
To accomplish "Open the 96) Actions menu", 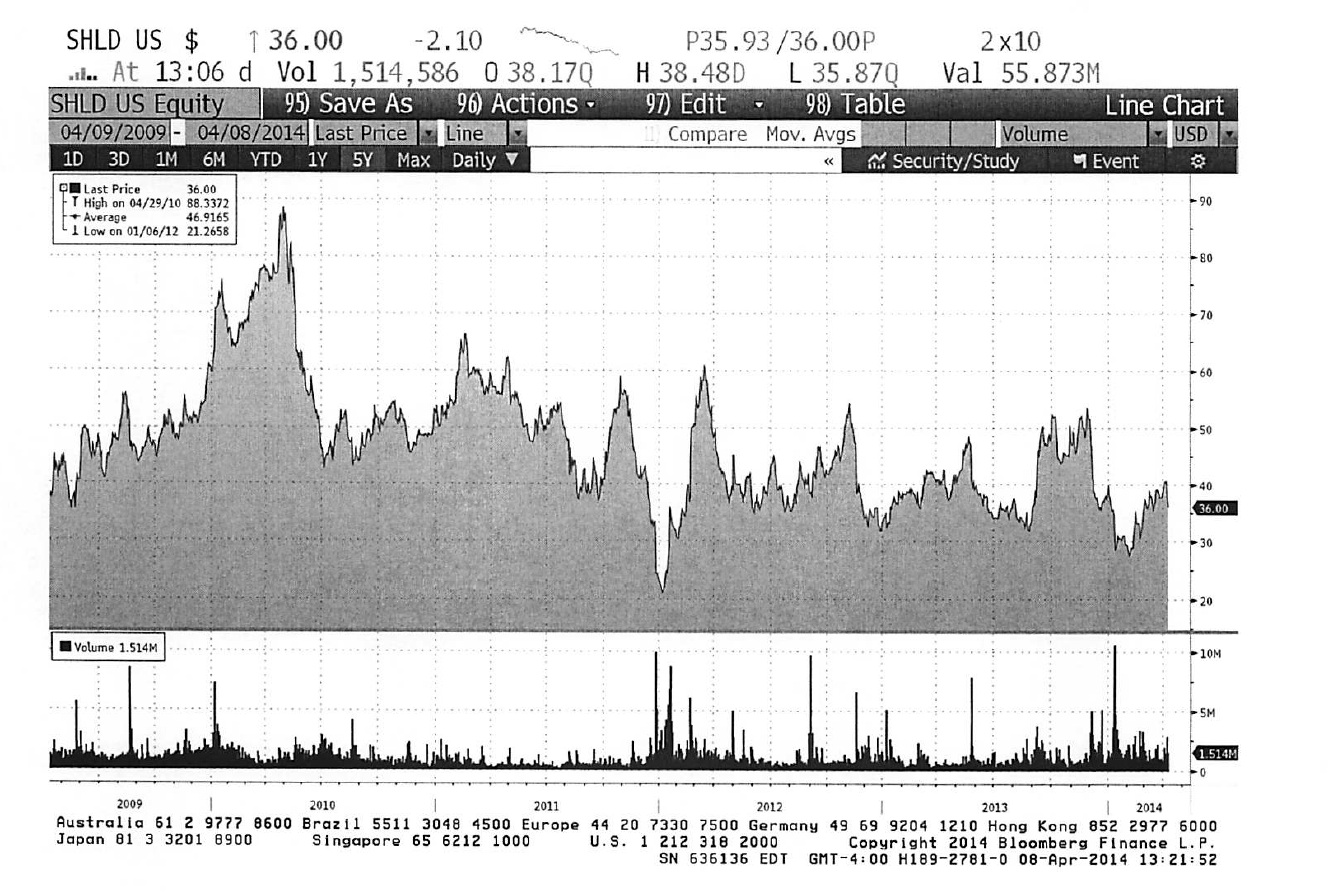I will tap(525, 105).
